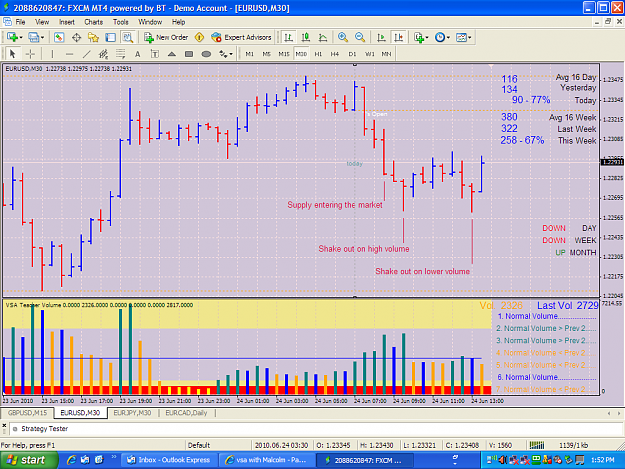
Task: Insert a rectangle shape
Action: [189, 54]
